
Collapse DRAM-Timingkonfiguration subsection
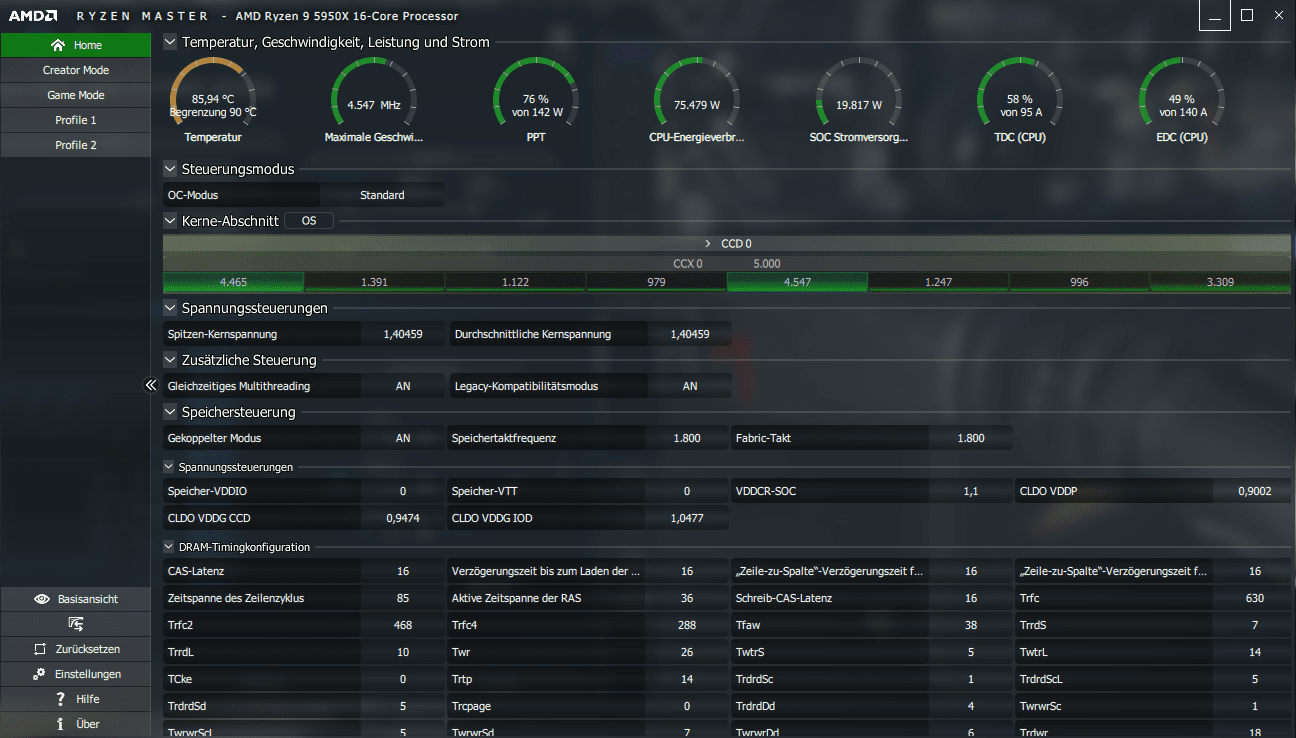pyautogui.click(x=169, y=547)
